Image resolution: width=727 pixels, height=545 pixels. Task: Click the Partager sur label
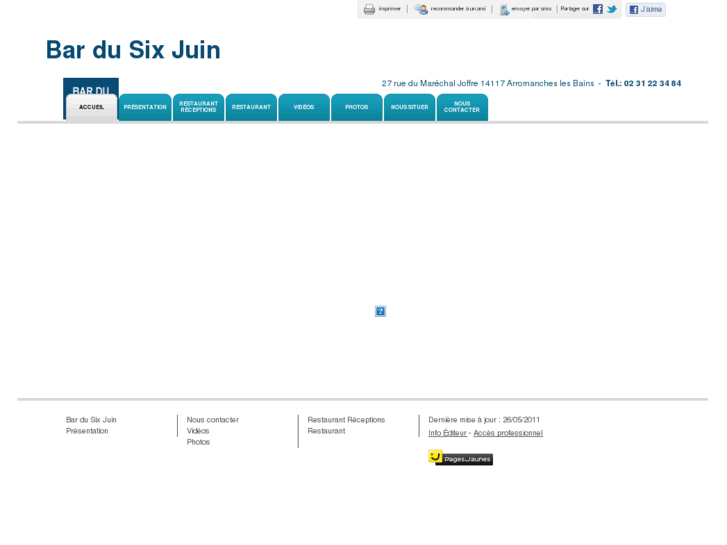pyautogui.click(x=574, y=9)
